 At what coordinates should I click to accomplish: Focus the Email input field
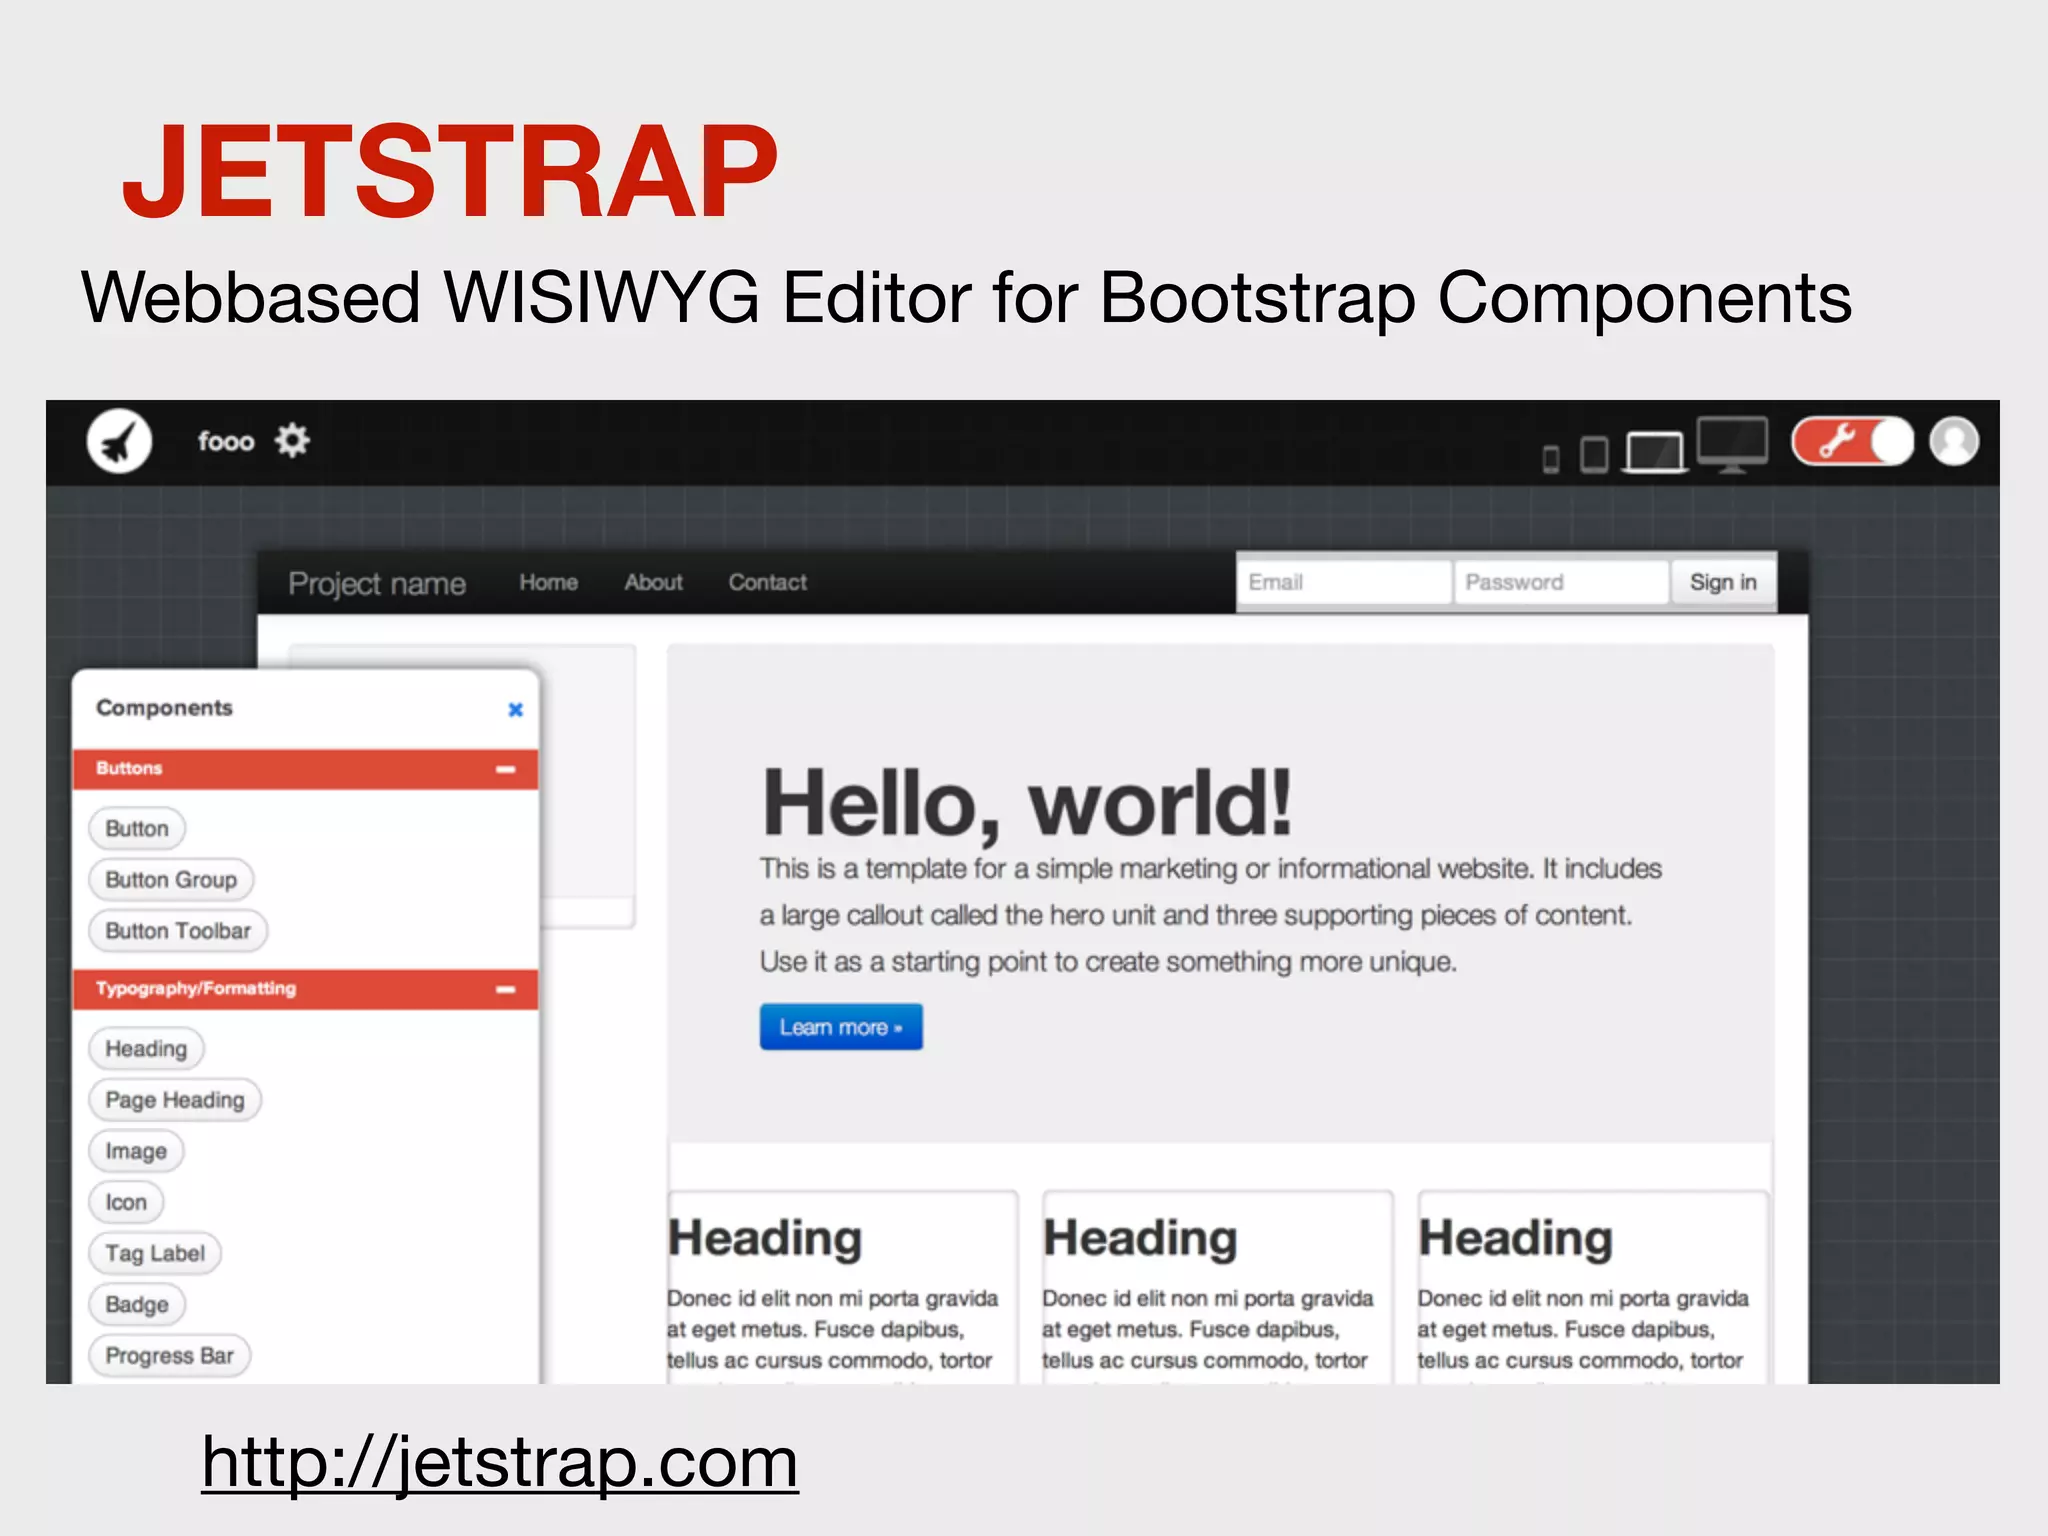[x=1345, y=582]
